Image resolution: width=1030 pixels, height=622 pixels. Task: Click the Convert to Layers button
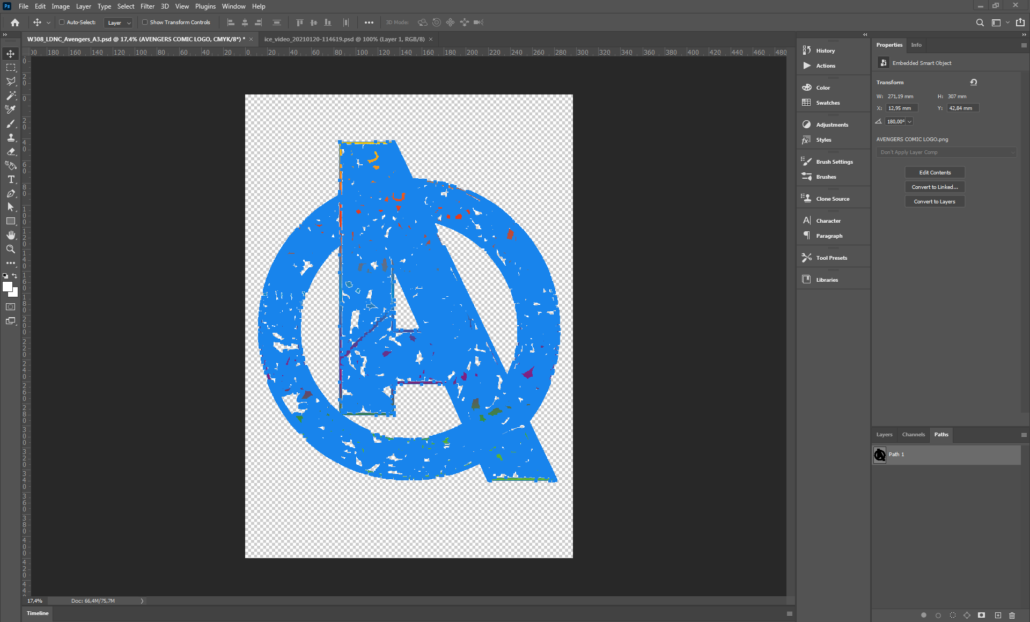click(935, 202)
